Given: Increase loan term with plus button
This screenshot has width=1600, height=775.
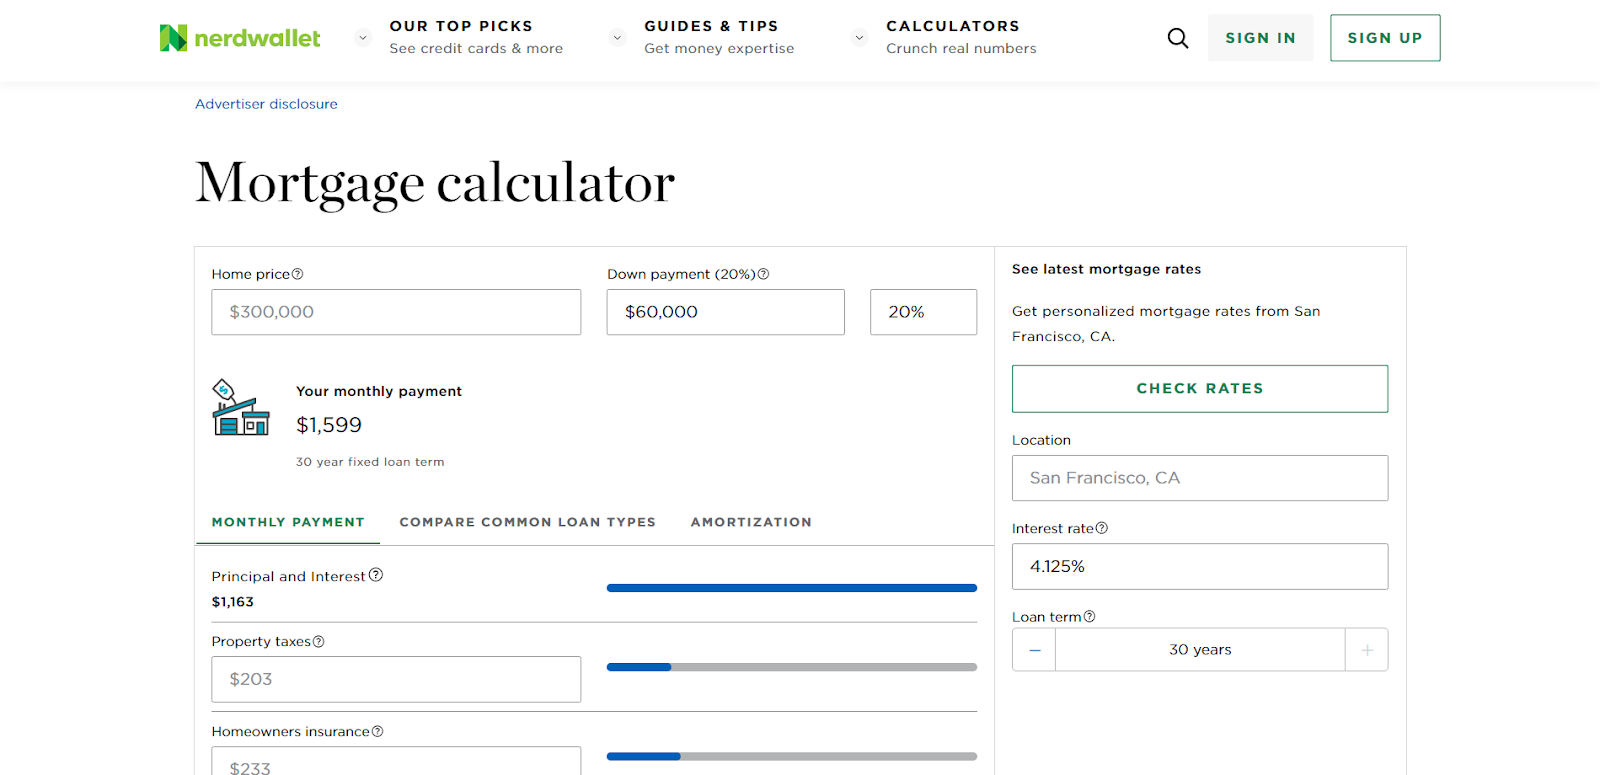Looking at the screenshot, I should pyautogui.click(x=1366, y=650).
